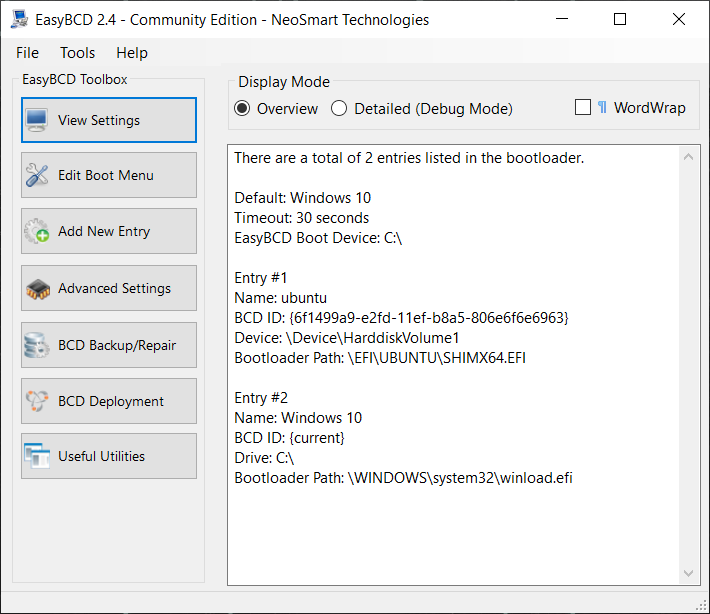Click the BCD Deployment button label
This screenshot has height=614, width=710.
coord(111,401)
